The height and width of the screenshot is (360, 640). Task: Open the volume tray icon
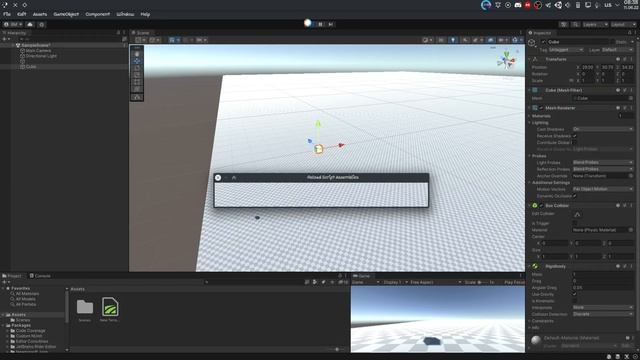coord(568,5)
